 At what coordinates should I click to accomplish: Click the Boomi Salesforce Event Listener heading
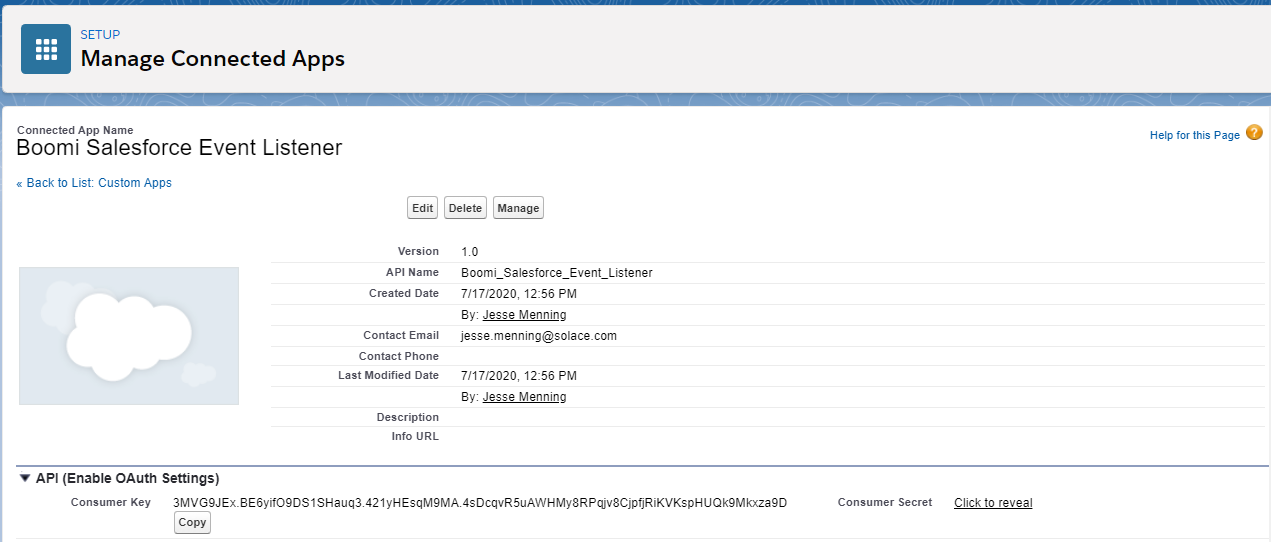coord(179,148)
